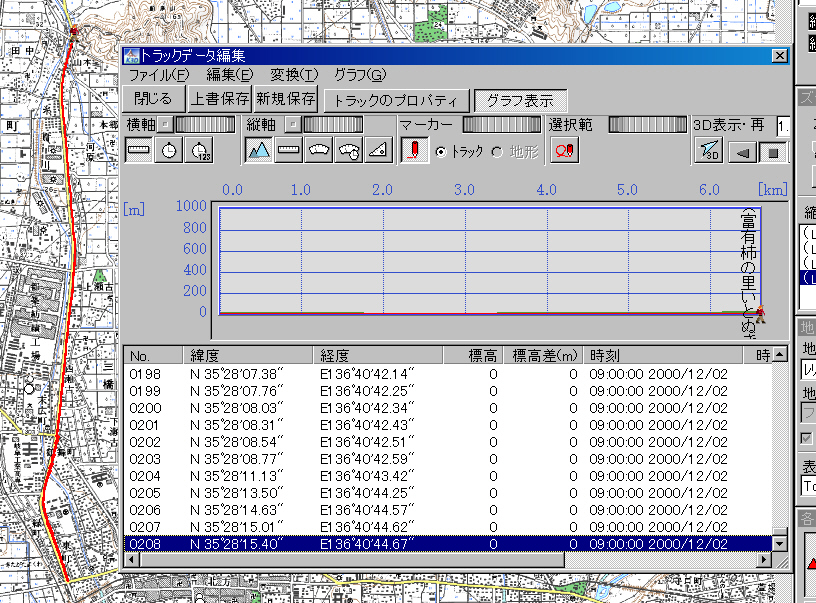Select the トラック radio button
Image resolution: width=816 pixels, height=603 pixels.
[441, 151]
